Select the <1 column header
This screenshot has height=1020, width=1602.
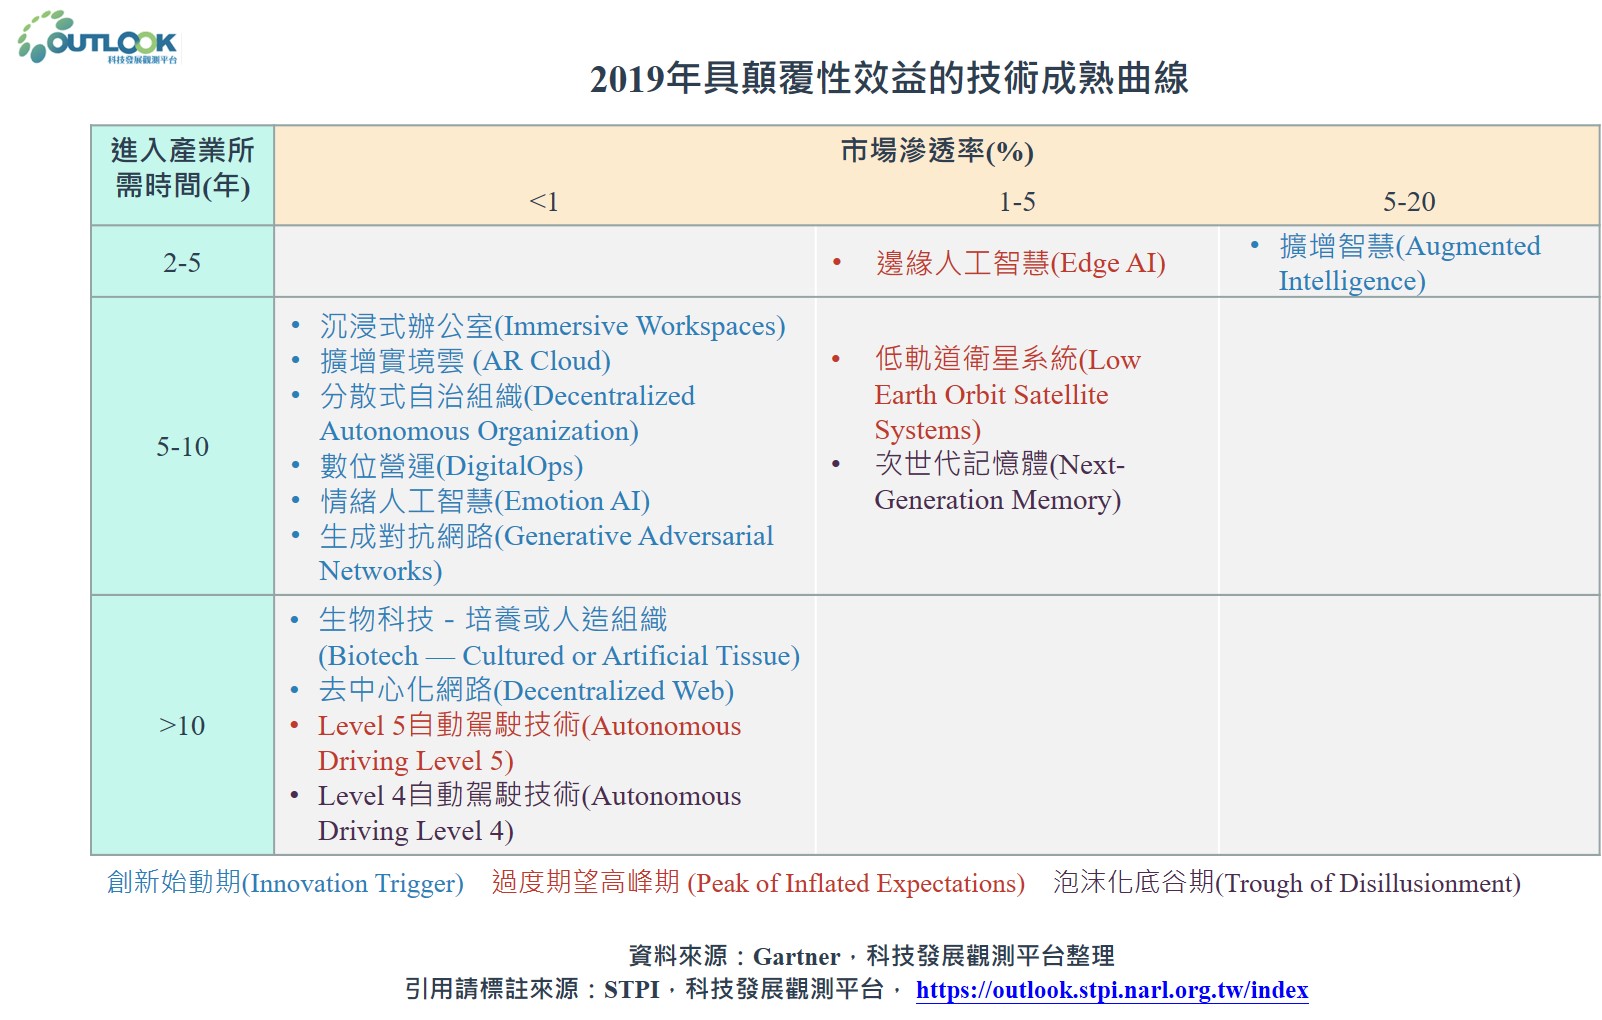544,202
